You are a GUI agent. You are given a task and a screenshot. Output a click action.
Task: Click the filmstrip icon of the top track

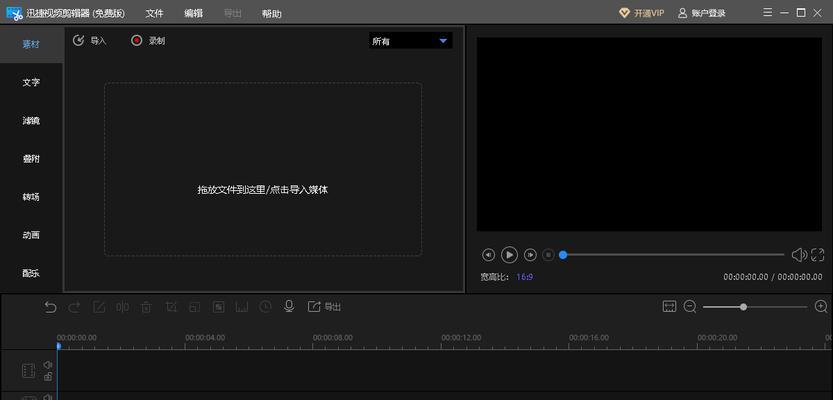point(29,371)
